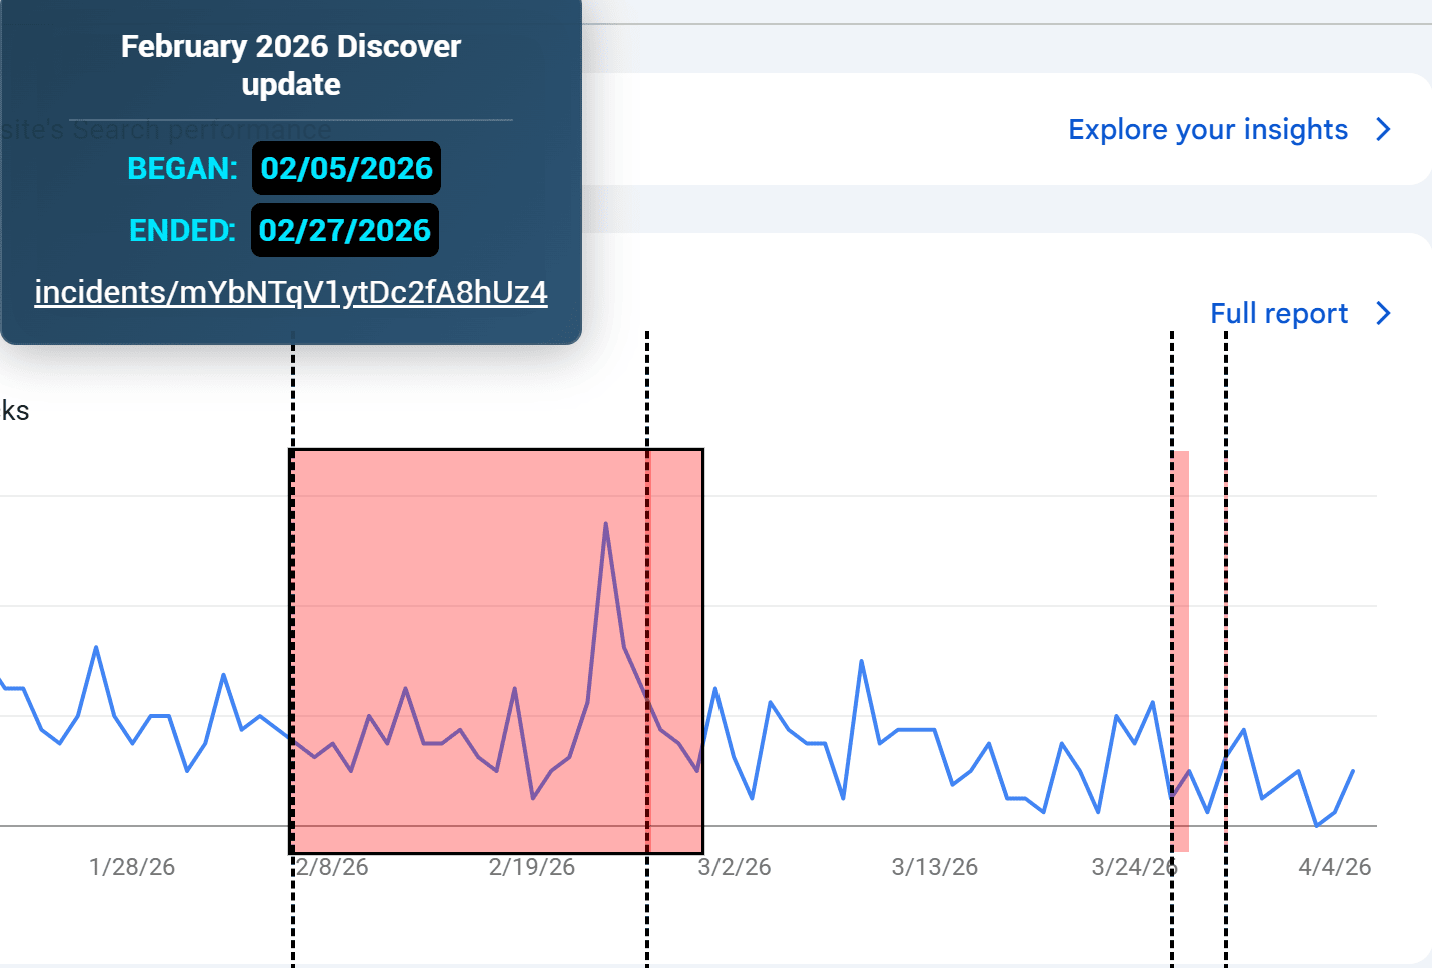Click the 1/28/26 axis date label
Viewport: 1432px width, 968px height.
click(132, 867)
